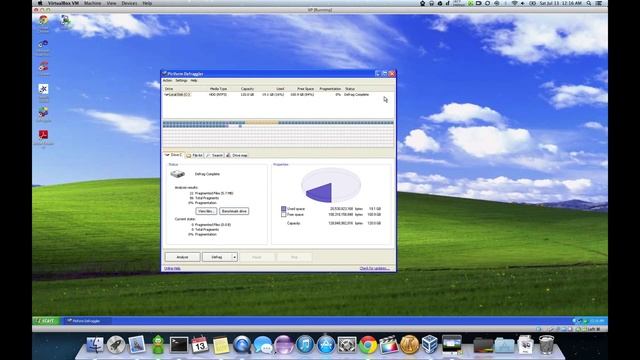Select the Local Disk (C:) row
The height and width of the screenshot is (360, 640).
(x=279, y=94)
